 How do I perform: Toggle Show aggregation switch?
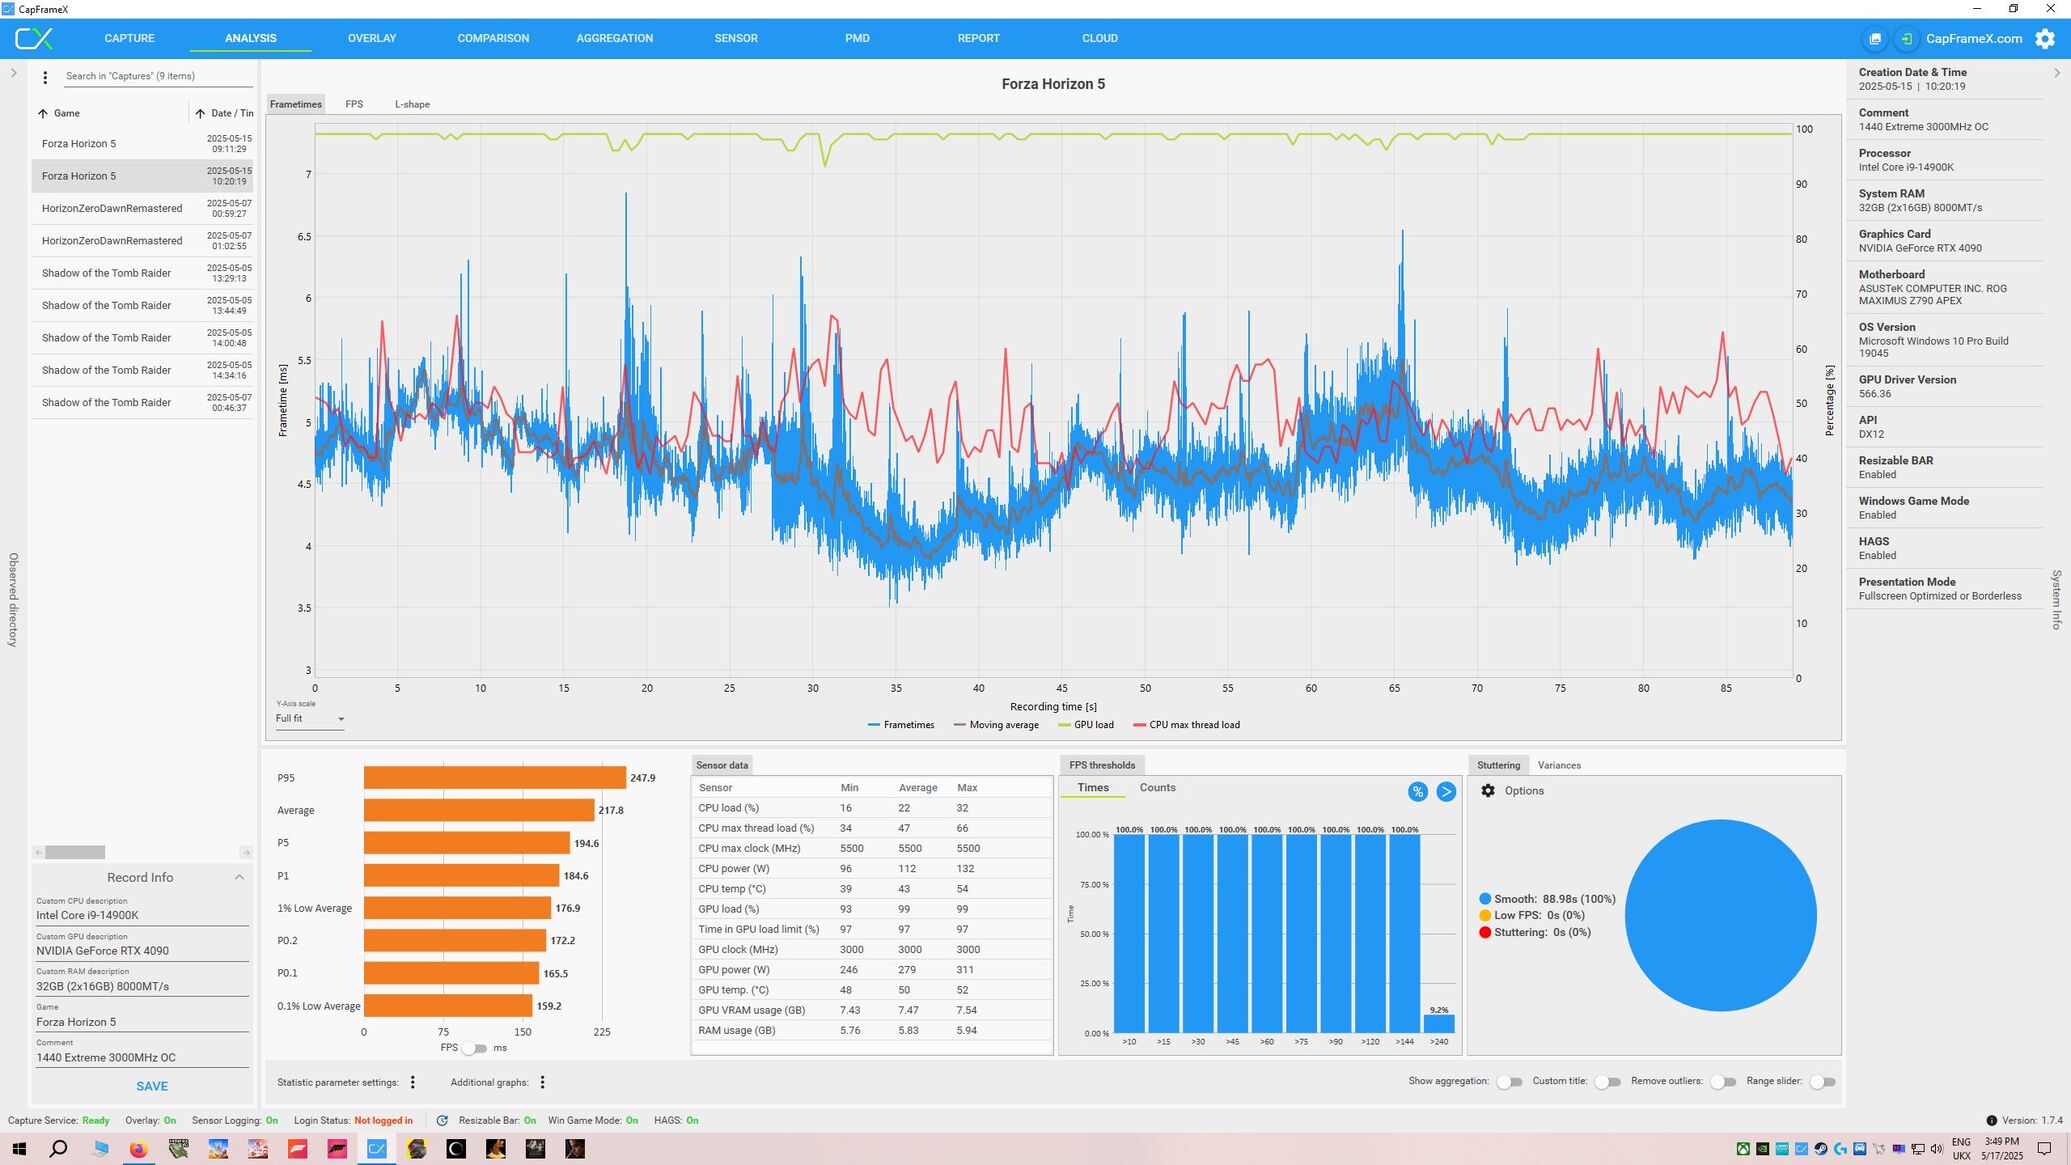pyautogui.click(x=1509, y=1082)
